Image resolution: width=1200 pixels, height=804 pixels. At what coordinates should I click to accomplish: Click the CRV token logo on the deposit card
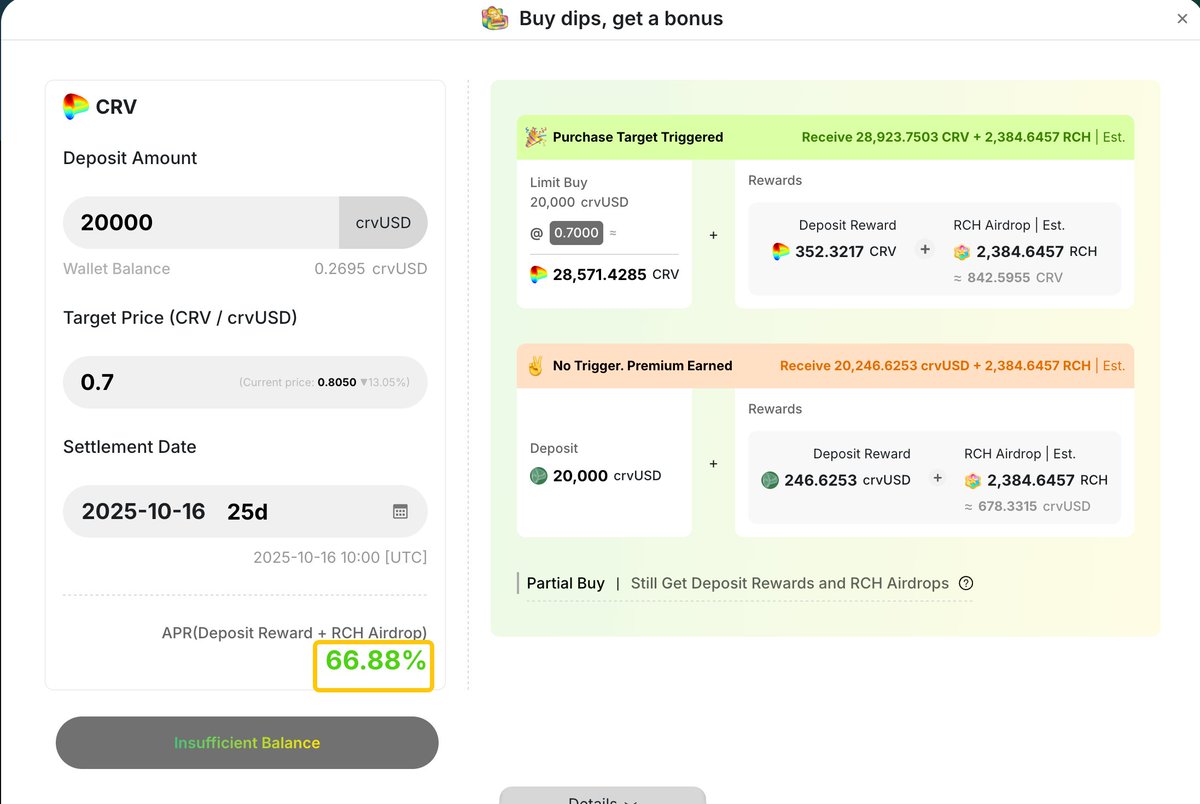pyautogui.click(x=76, y=106)
